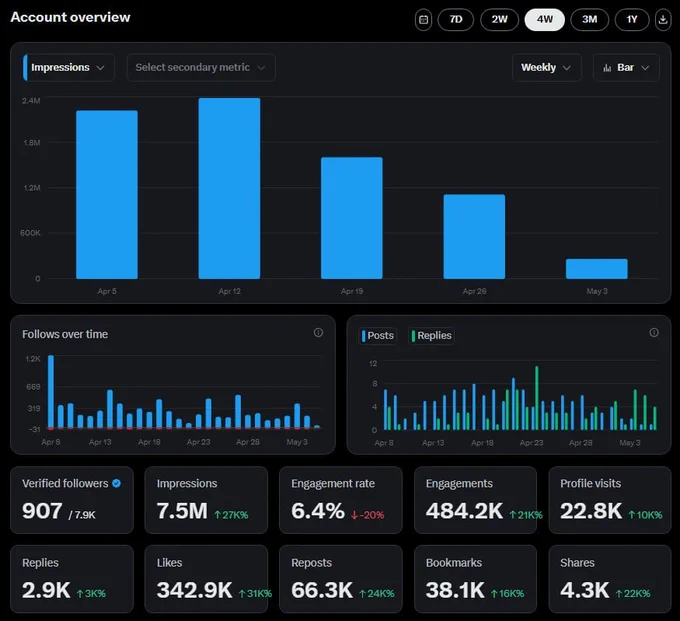The width and height of the screenshot is (680, 621).
Task: Open the Likes 342.9K card
Action: 206,579
